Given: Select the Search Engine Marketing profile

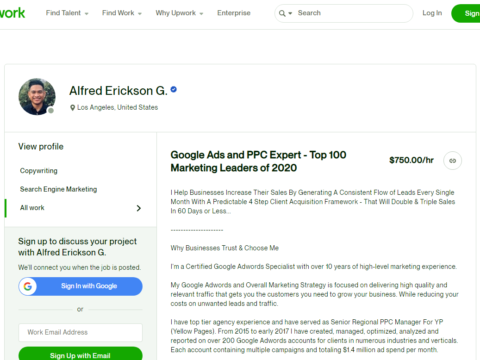Looking at the screenshot, I should point(58,189).
